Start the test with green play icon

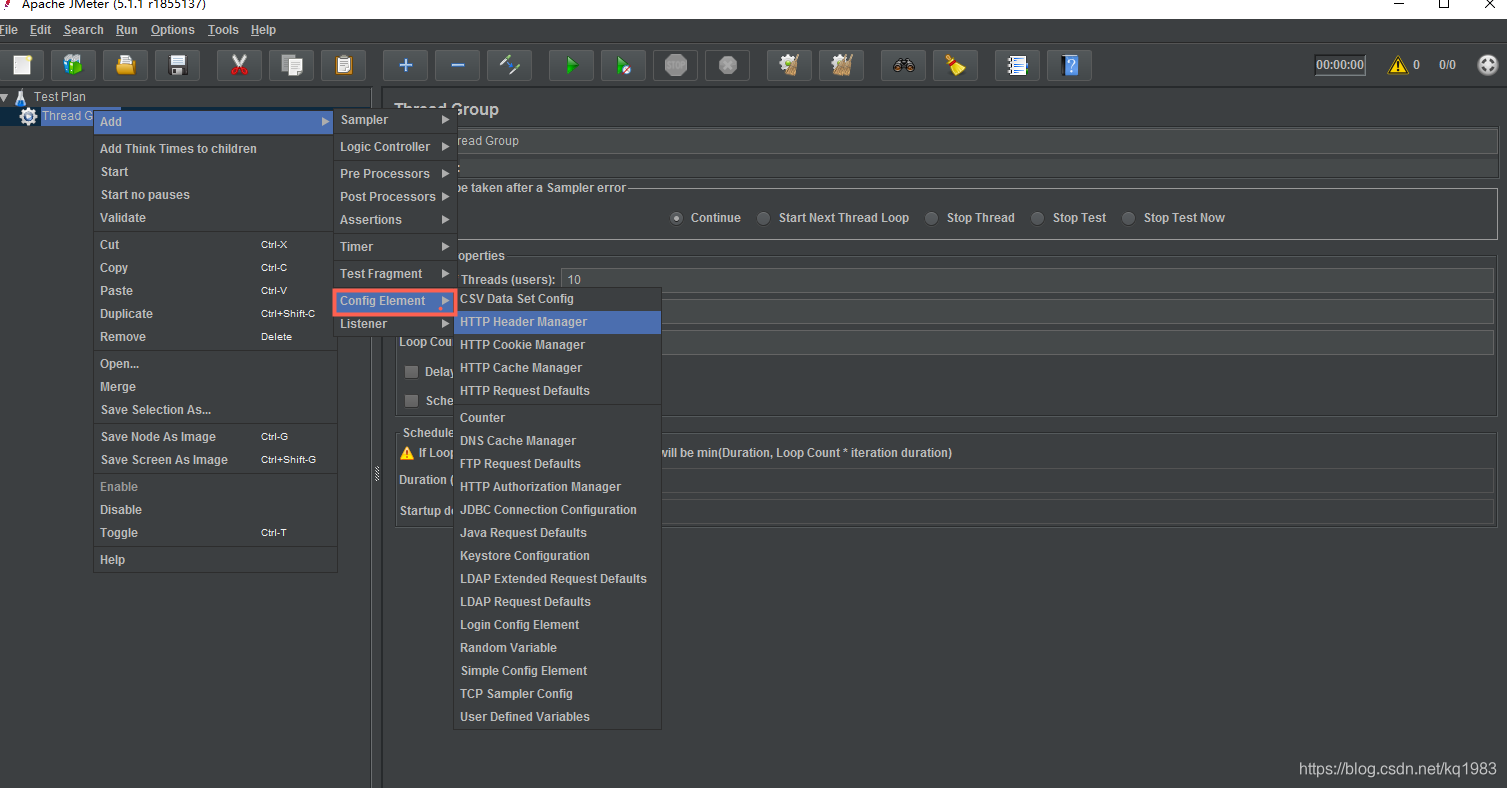(x=571, y=66)
